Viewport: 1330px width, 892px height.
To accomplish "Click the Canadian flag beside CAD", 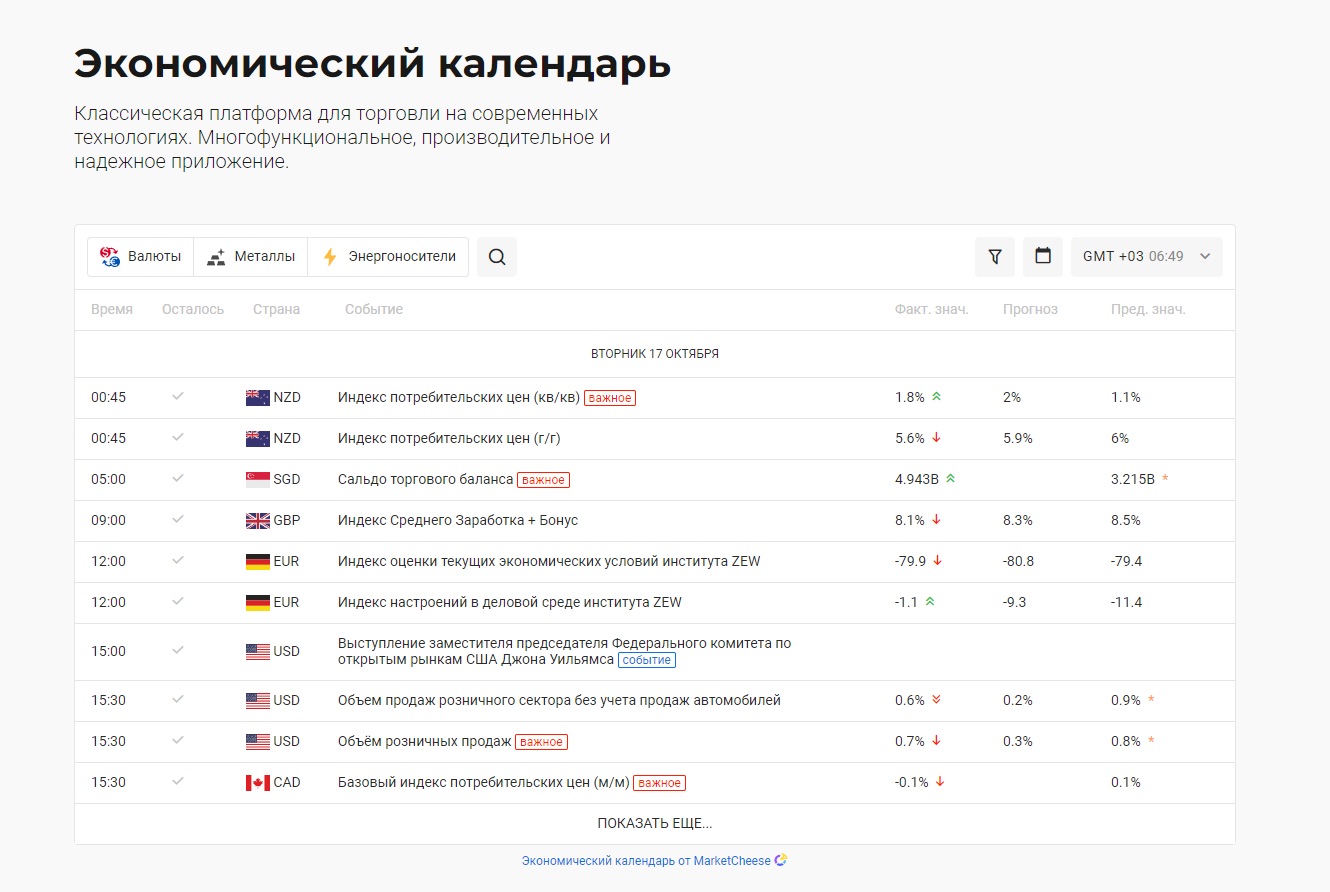I will [257, 783].
